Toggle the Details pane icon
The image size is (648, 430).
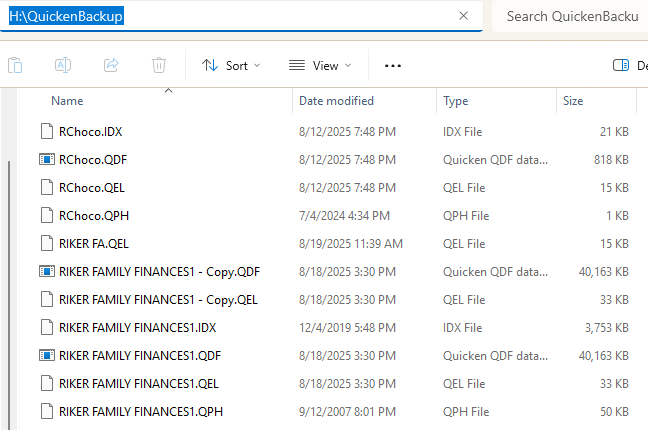coord(621,65)
